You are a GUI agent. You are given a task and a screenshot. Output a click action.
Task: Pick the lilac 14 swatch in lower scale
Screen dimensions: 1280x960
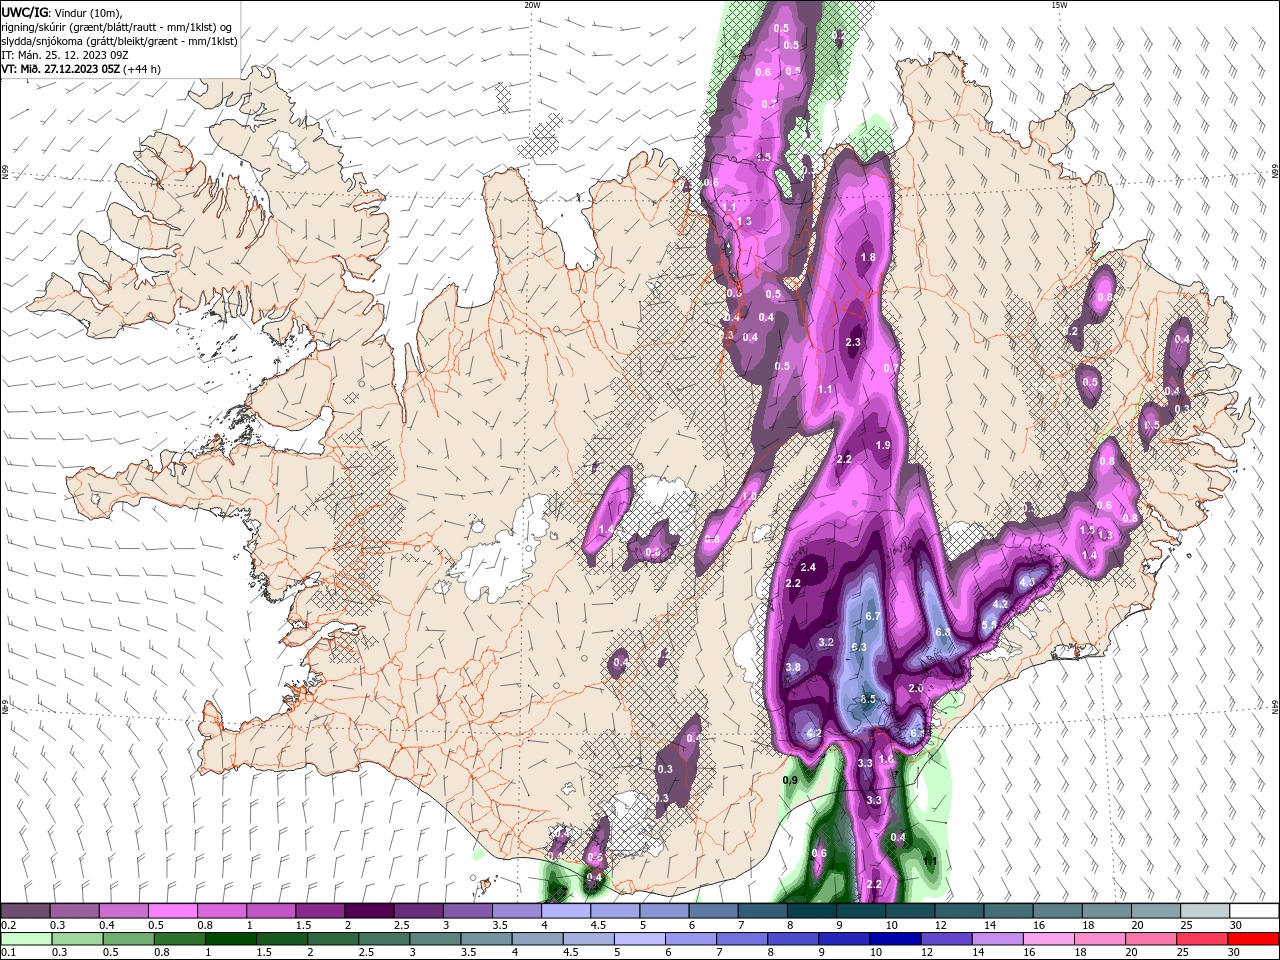tap(997, 939)
